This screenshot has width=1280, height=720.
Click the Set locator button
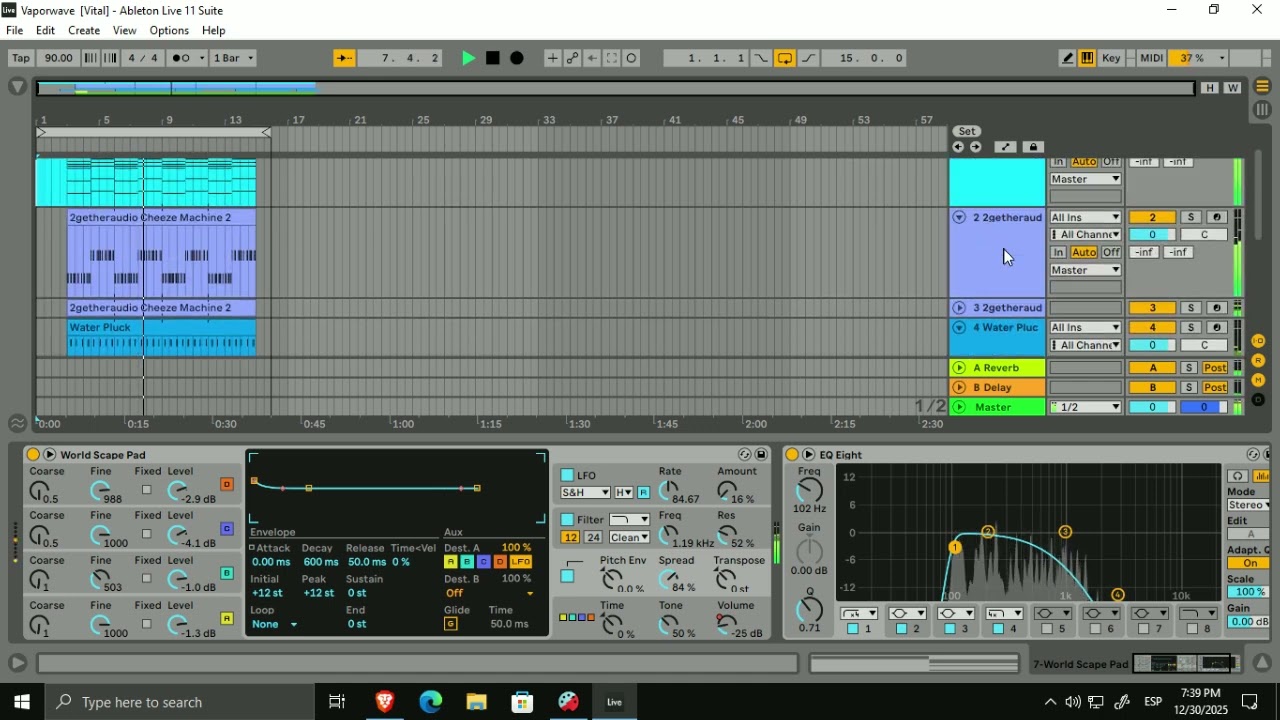[966, 131]
